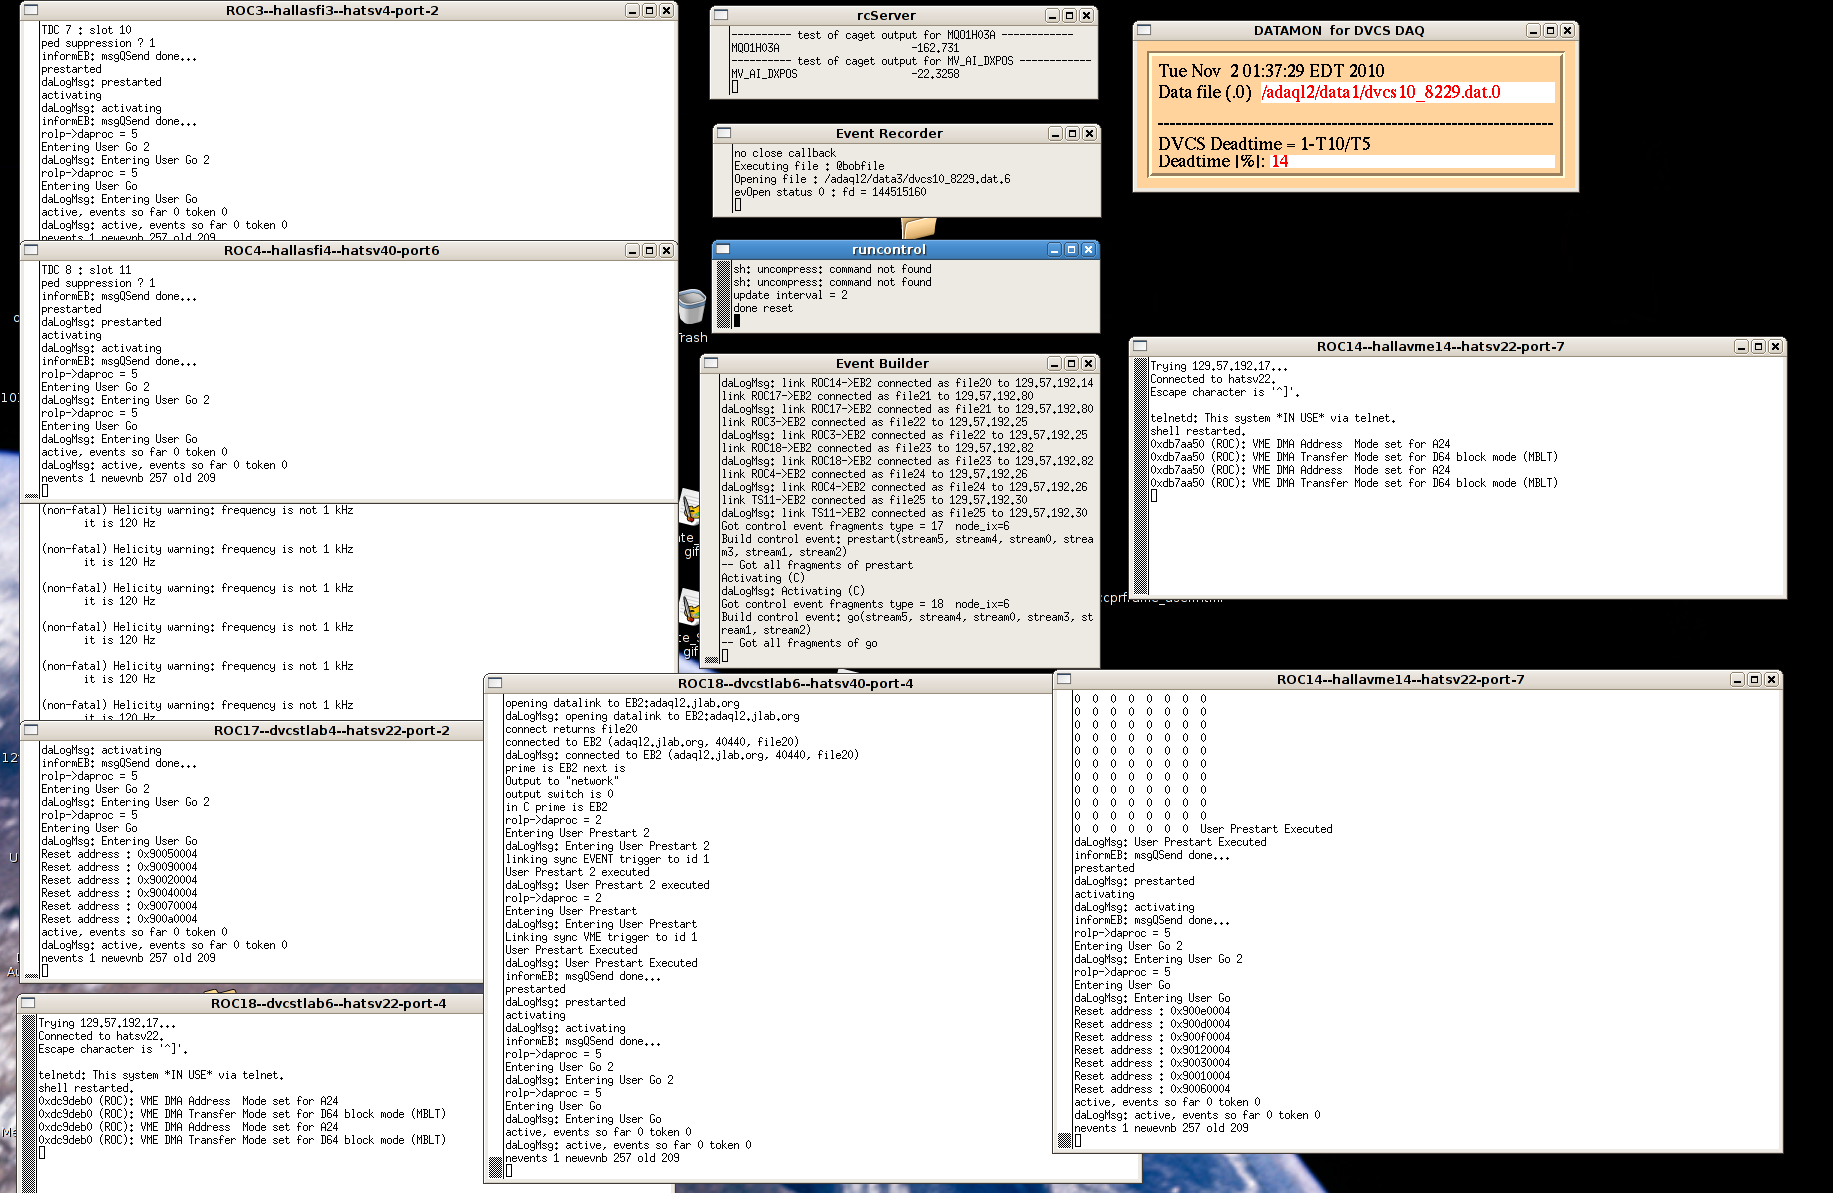This screenshot has width=1833, height=1193.
Task: Close the ROC14 telnet window
Action: coord(1775,346)
